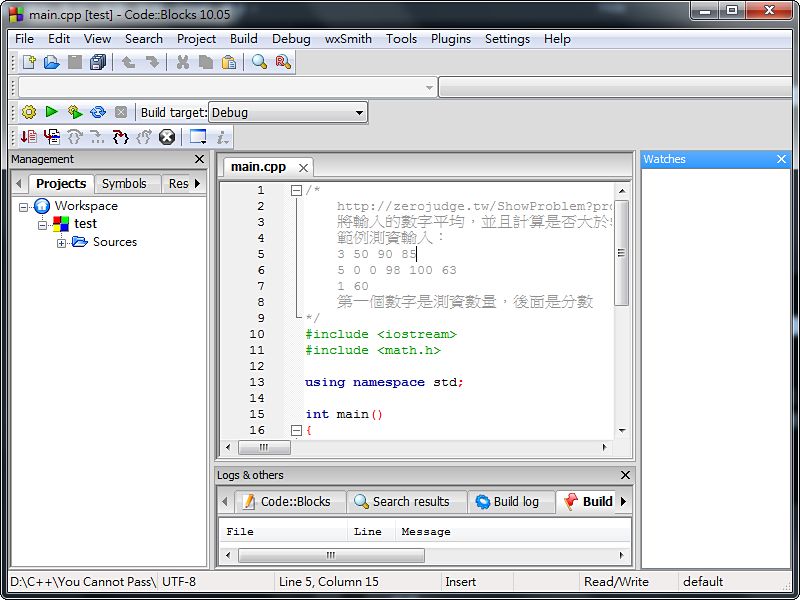Screen dimensions: 800x600
Task: Click the Undo arrow icon
Action: (129, 62)
